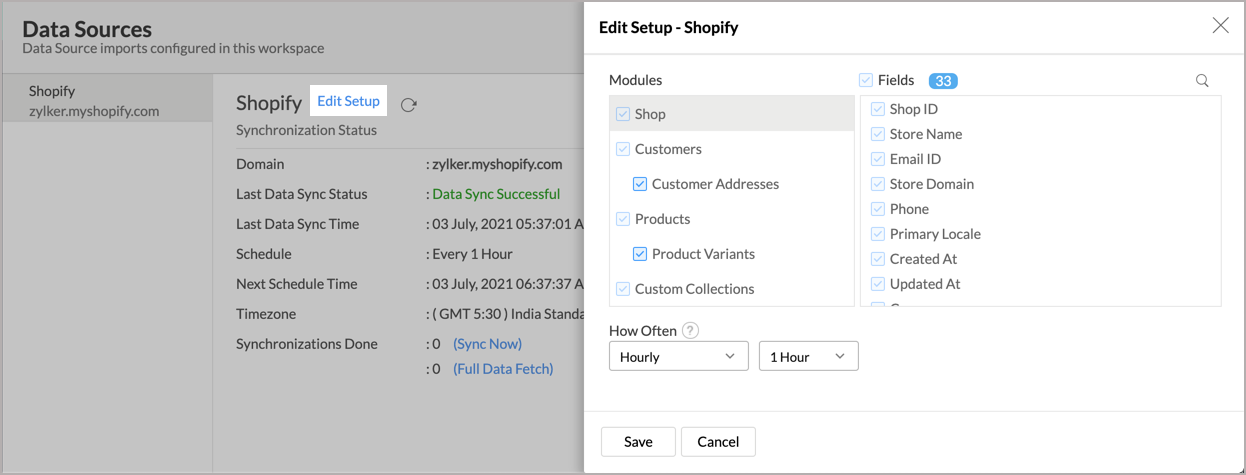Uncheck the Primary Locale field checkbox
This screenshot has width=1246, height=475.
(878, 234)
